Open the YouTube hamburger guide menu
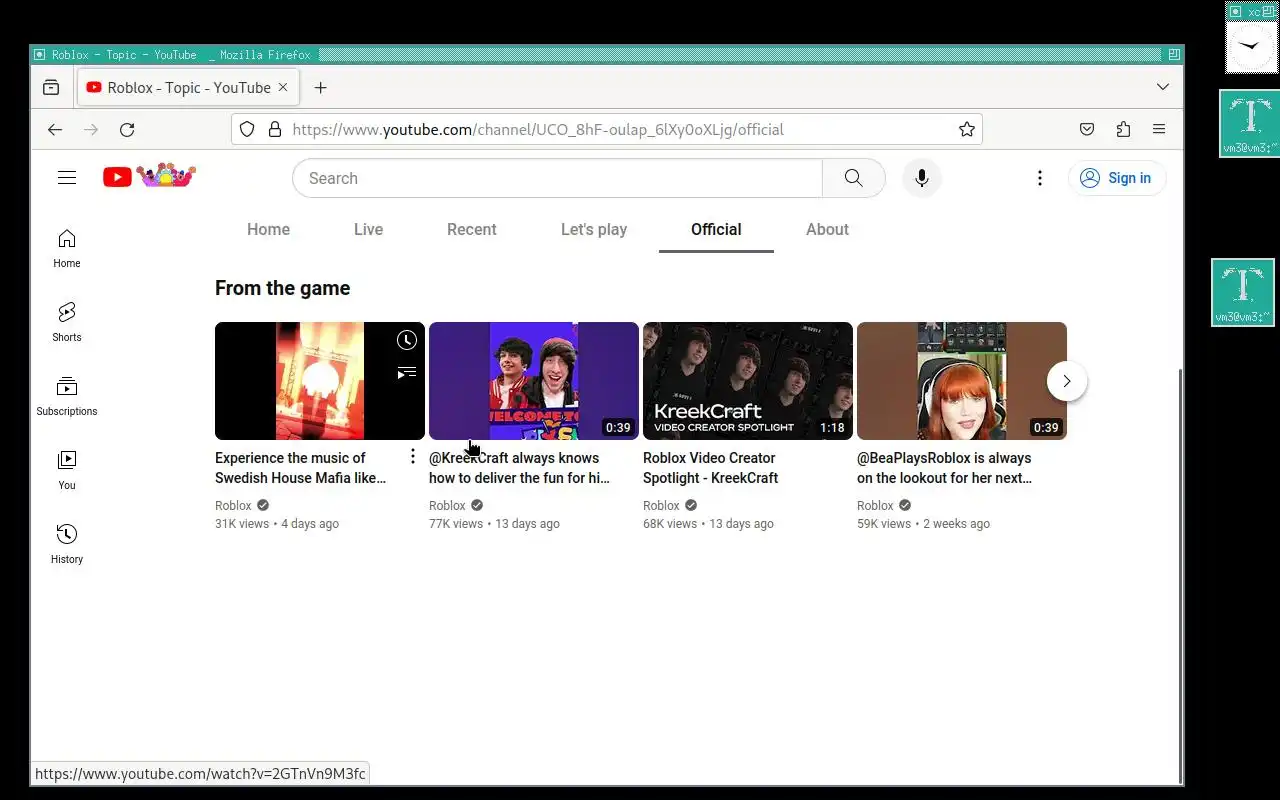Screen dimensions: 1280x800 (x=67, y=178)
